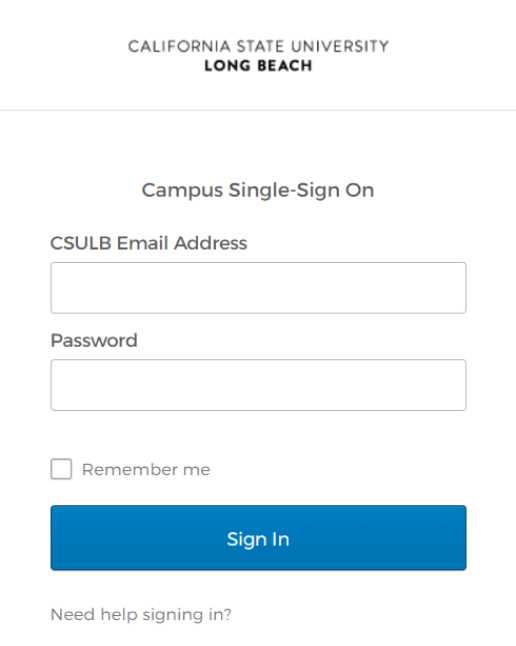516x646 pixels.
Task: Click the Campus Single-Sign On heading
Action: [258, 190]
